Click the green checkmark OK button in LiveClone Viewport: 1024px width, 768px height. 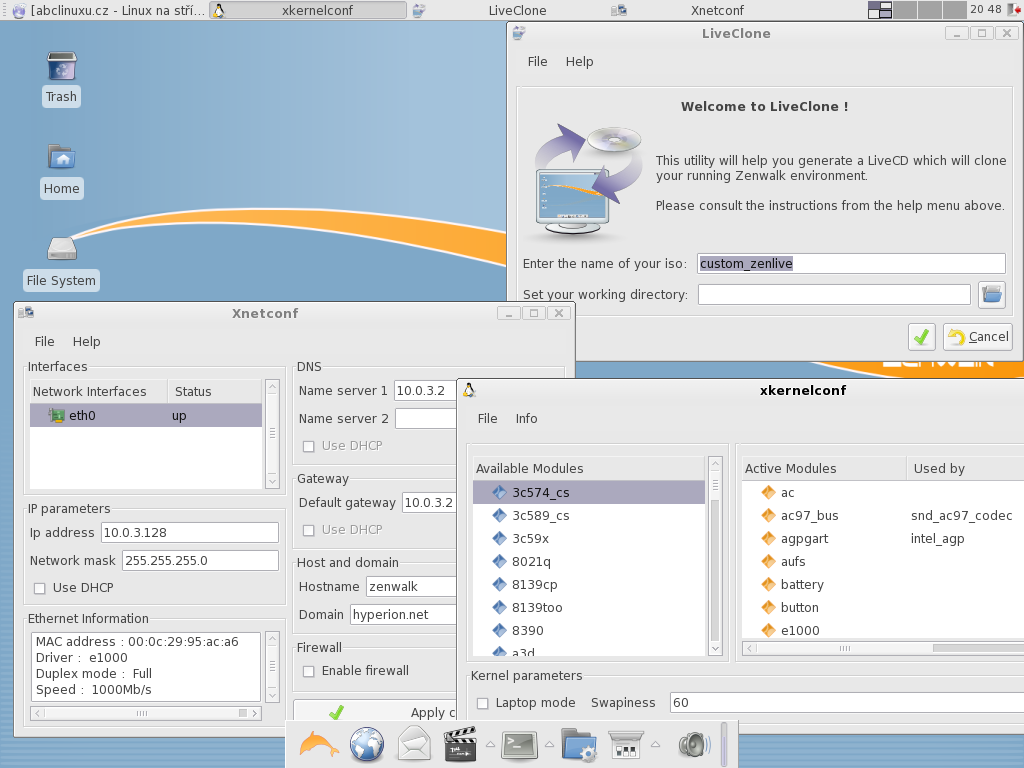921,337
